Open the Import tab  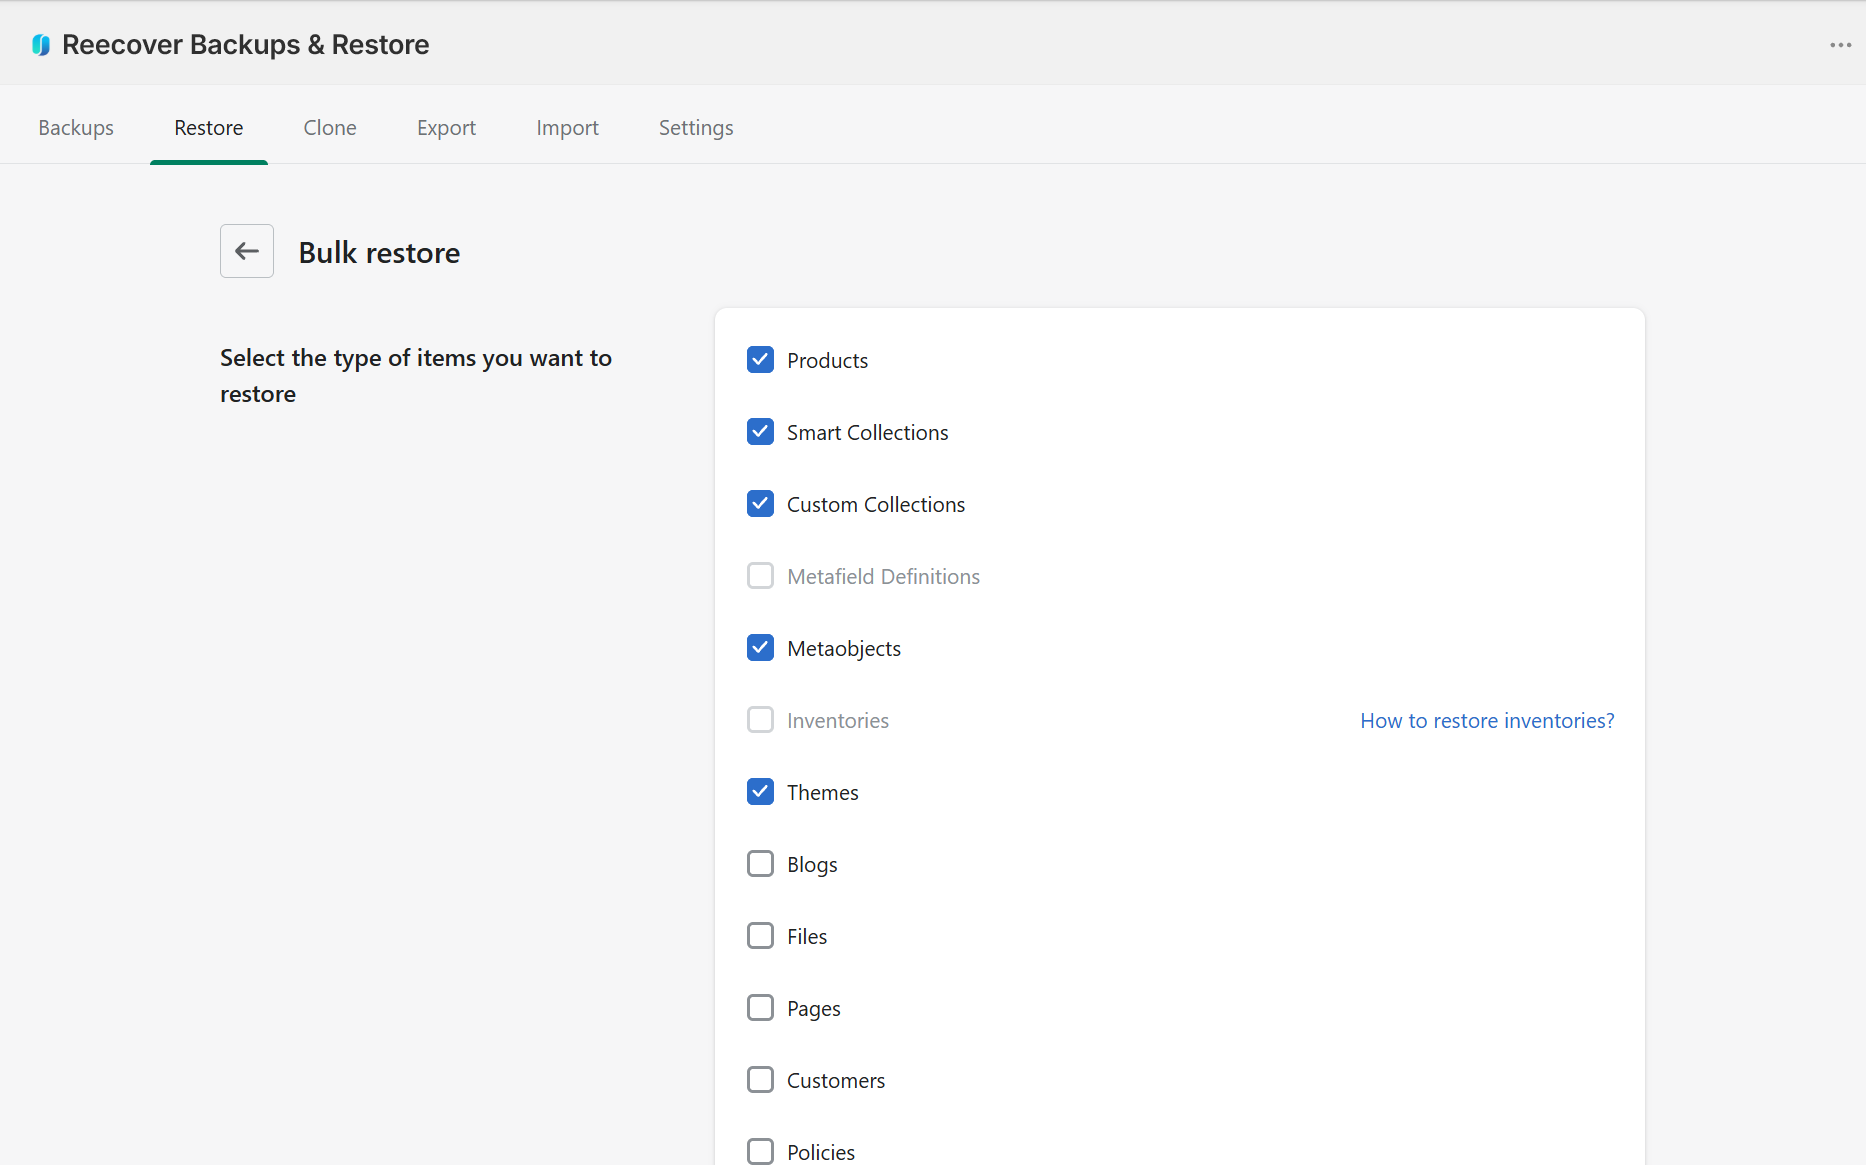pos(567,128)
